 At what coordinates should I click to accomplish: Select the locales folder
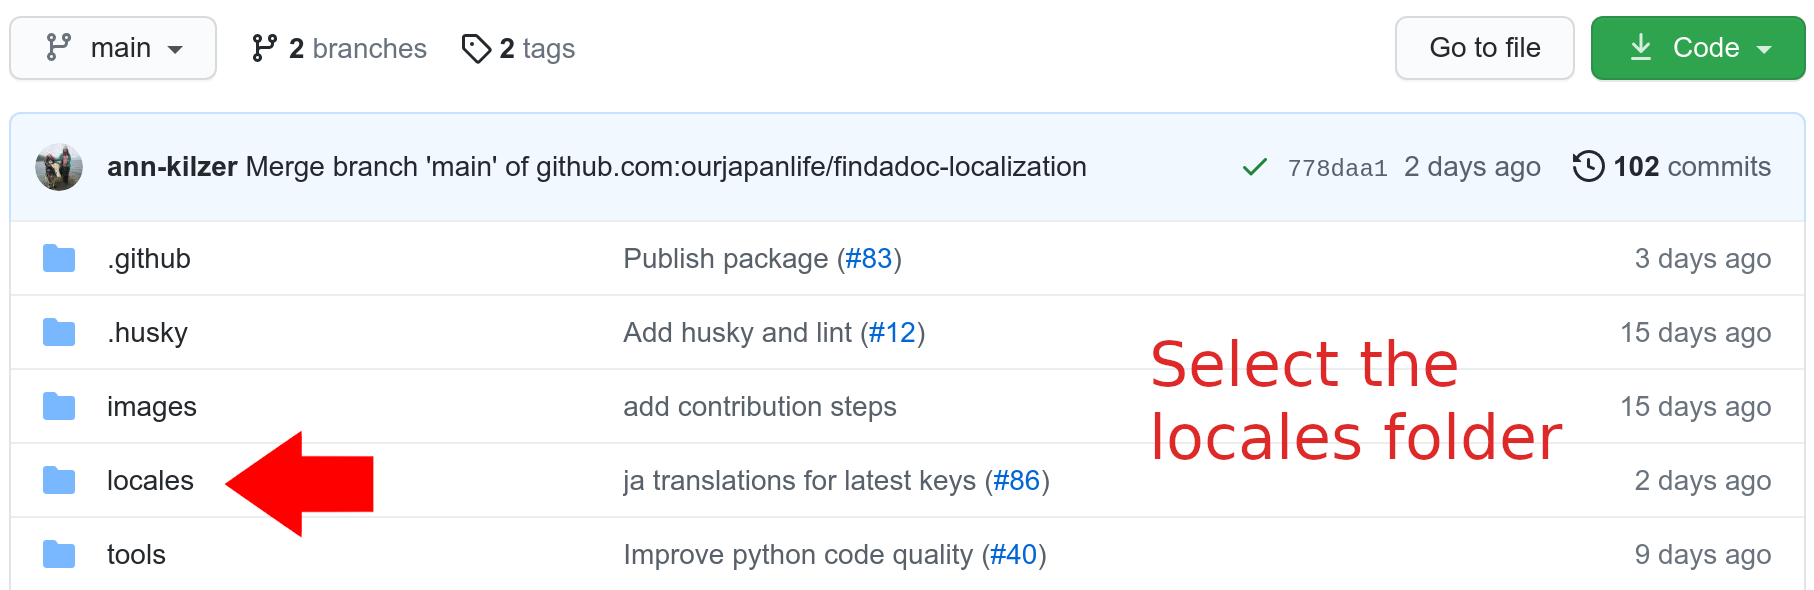coord(150,481)
